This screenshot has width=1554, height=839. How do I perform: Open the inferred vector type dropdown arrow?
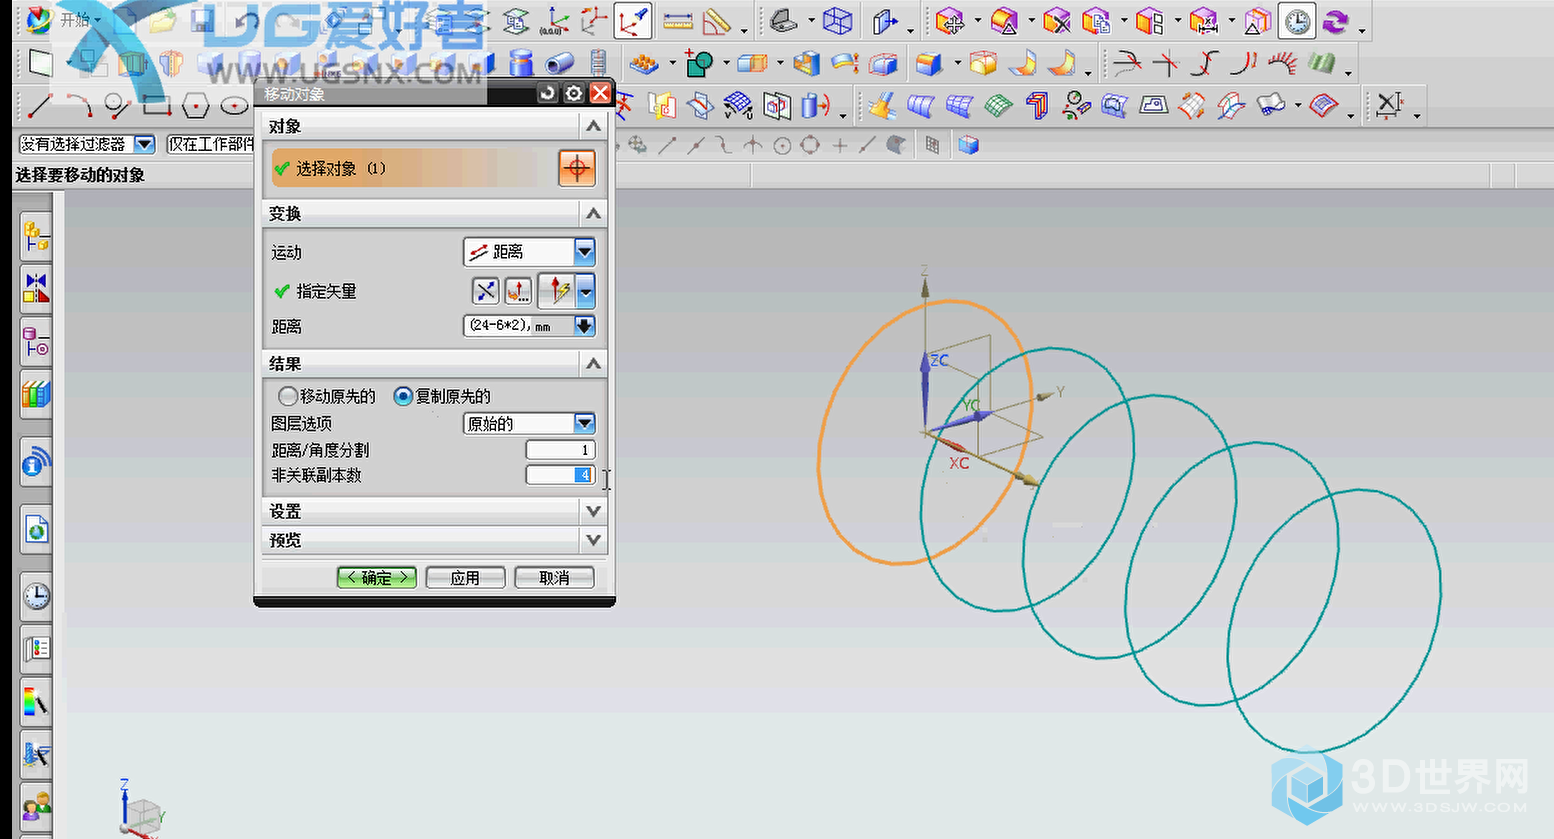[x=586, y=291]
